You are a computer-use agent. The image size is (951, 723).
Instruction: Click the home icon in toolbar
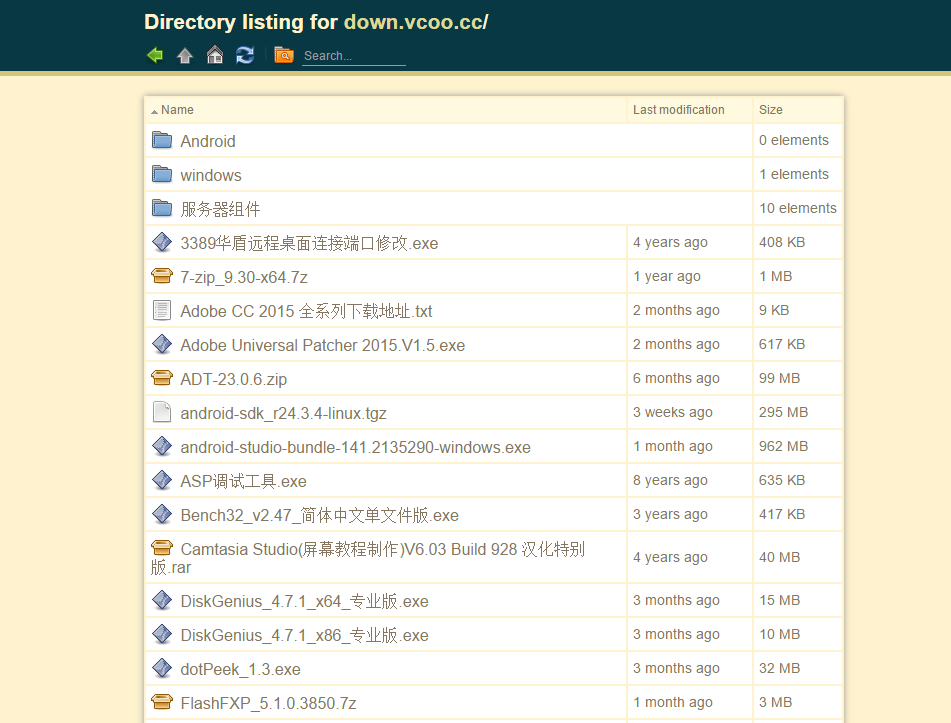[215, 55]
